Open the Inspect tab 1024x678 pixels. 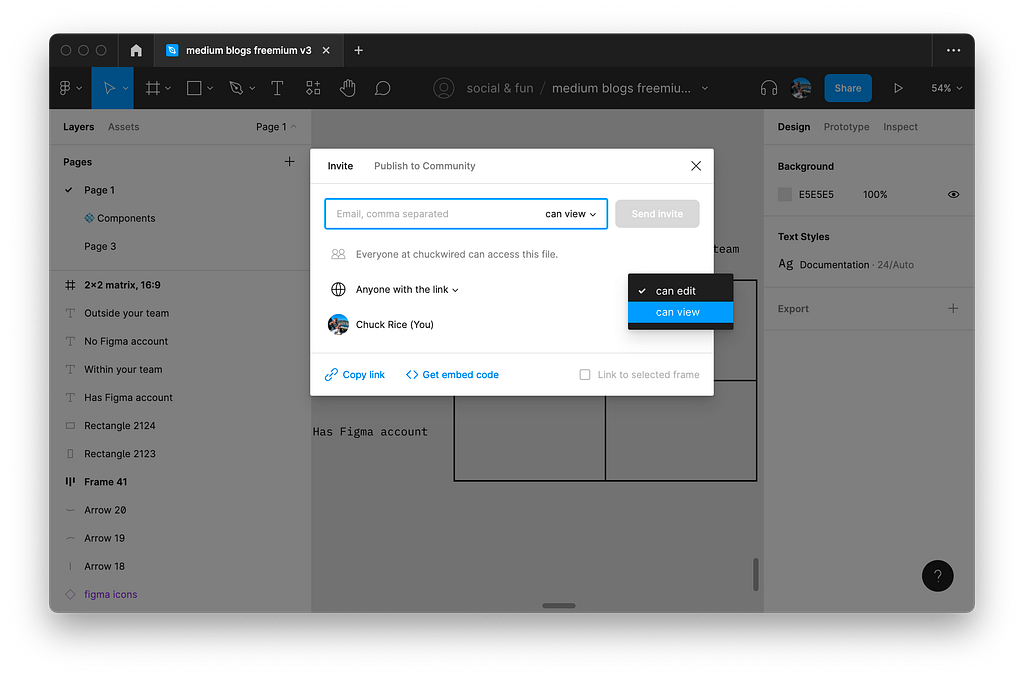point(900,127)
